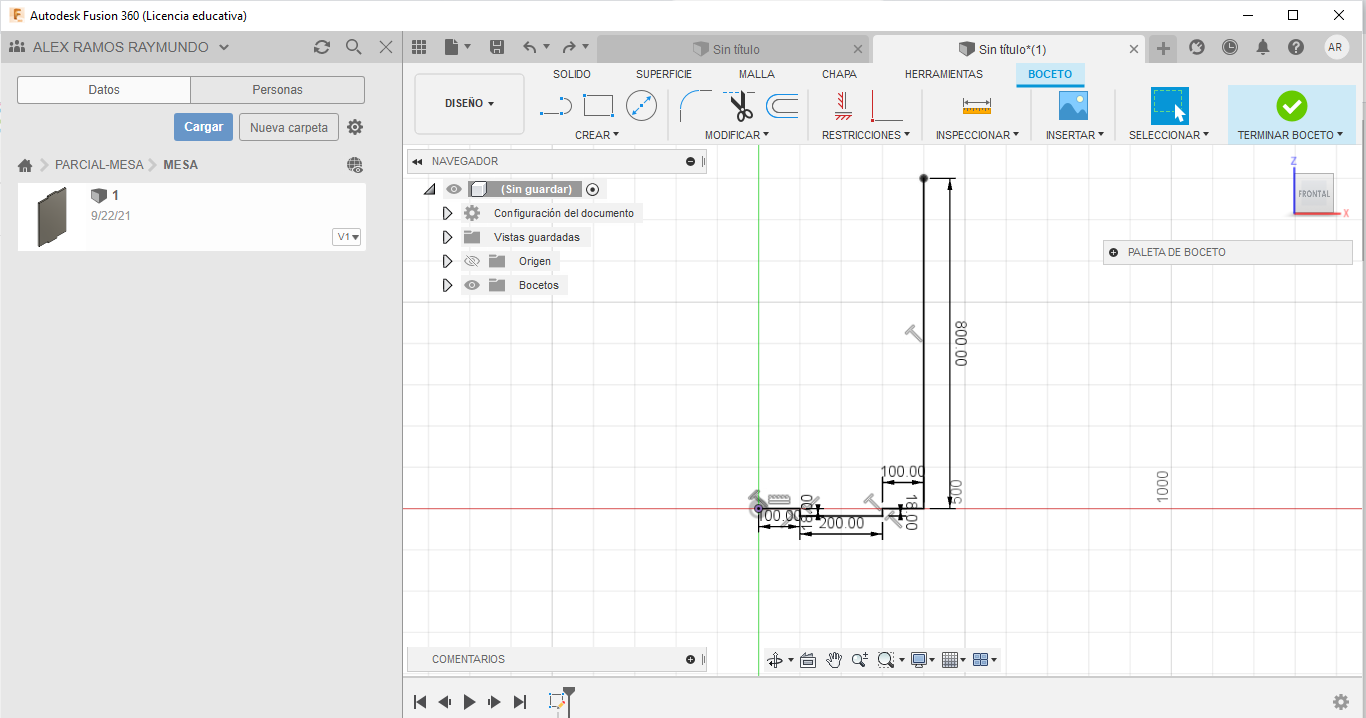Image resolution: width=1366 pixels, height=718 pixels.
Task: Open the PARCIAL-MESA breadcrumb link
Action: click(99, 165)
